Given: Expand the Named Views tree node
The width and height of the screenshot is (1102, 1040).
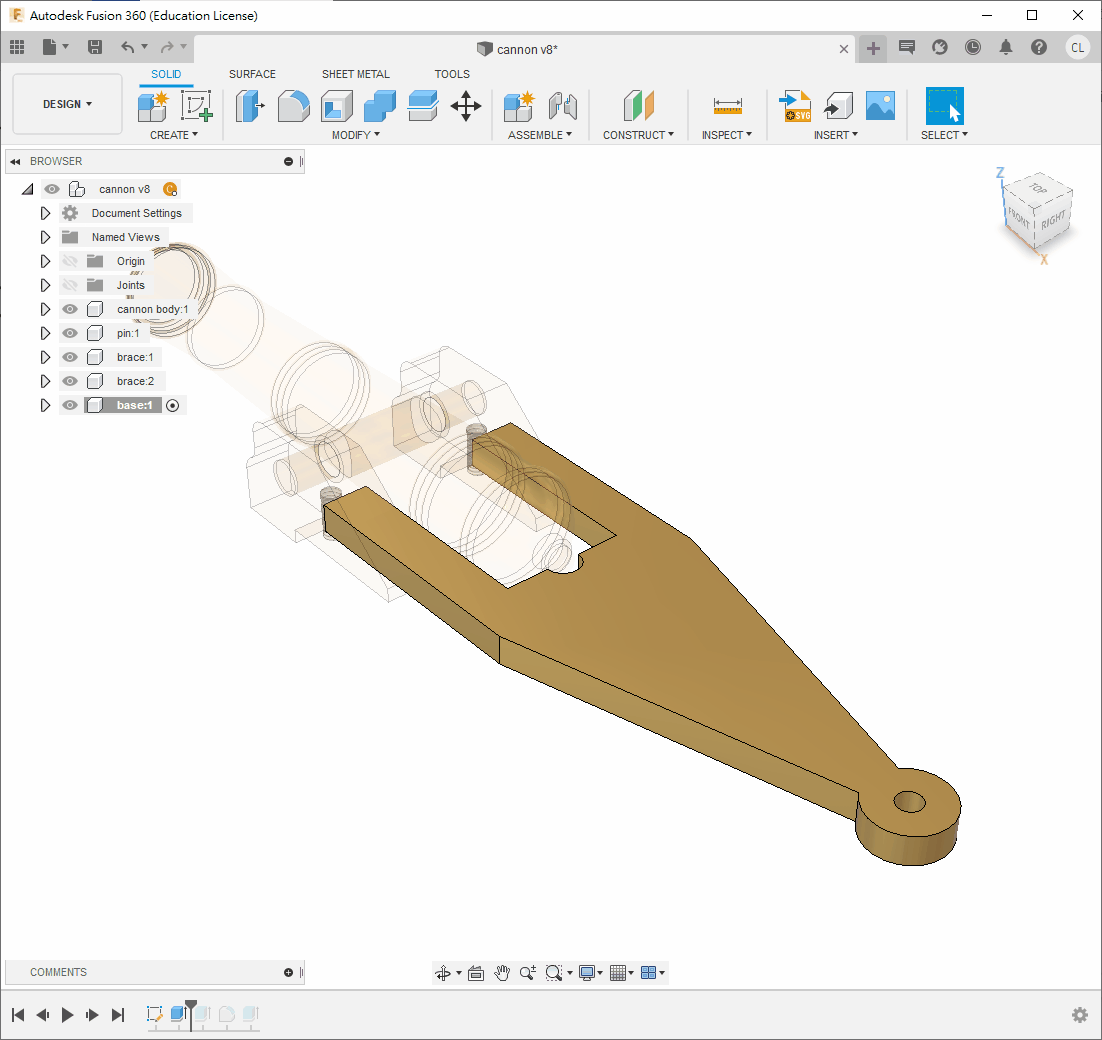Looking at the screenshot, I should click(45, 237).
